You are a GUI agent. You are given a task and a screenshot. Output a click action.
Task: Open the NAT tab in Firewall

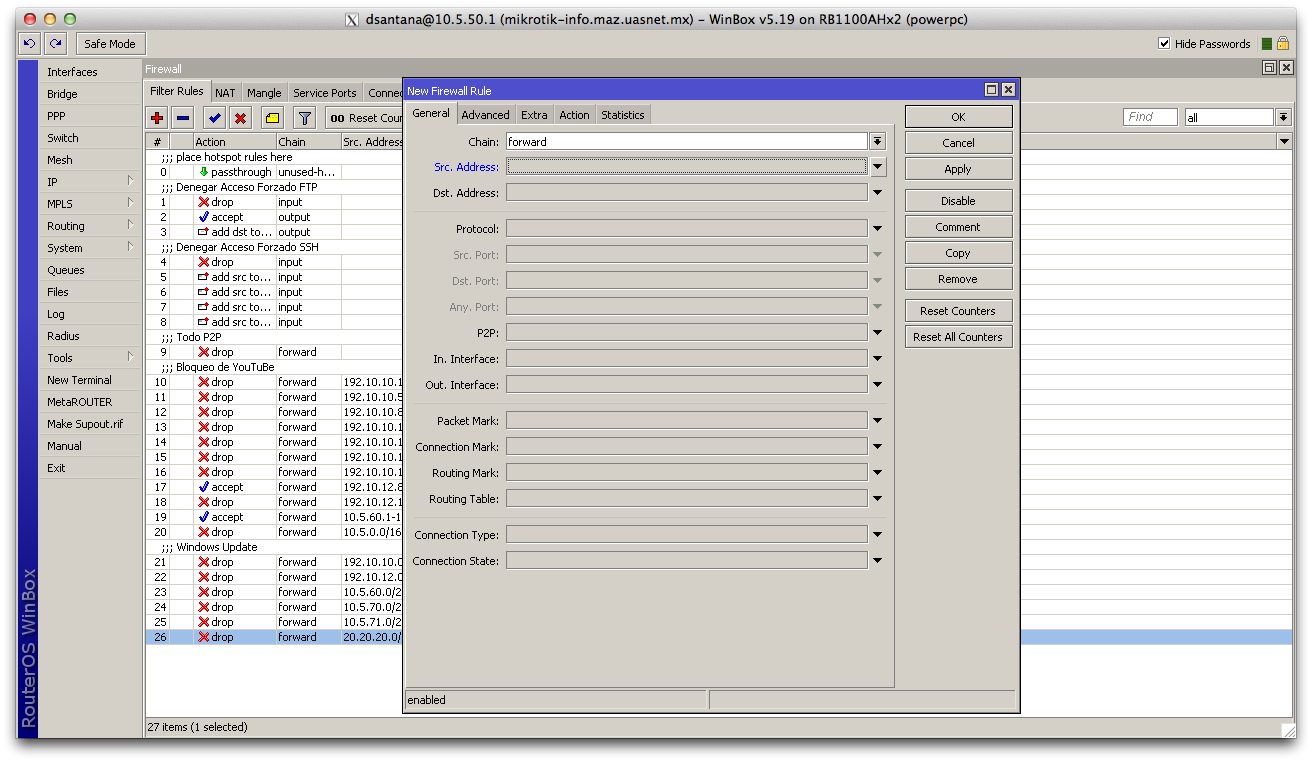click(225, 93)
